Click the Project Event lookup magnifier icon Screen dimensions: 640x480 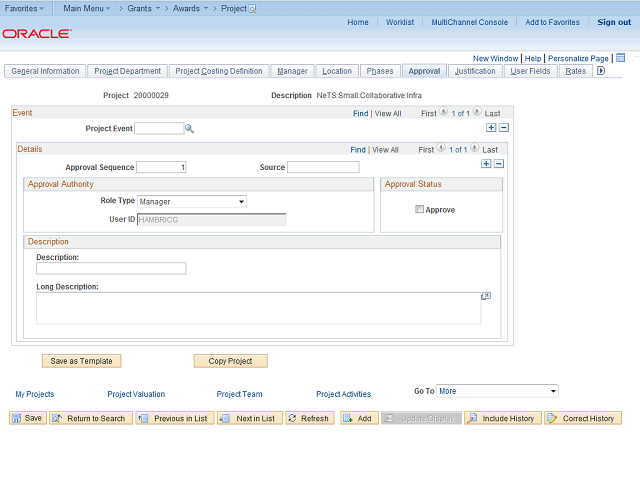[189, 129]
